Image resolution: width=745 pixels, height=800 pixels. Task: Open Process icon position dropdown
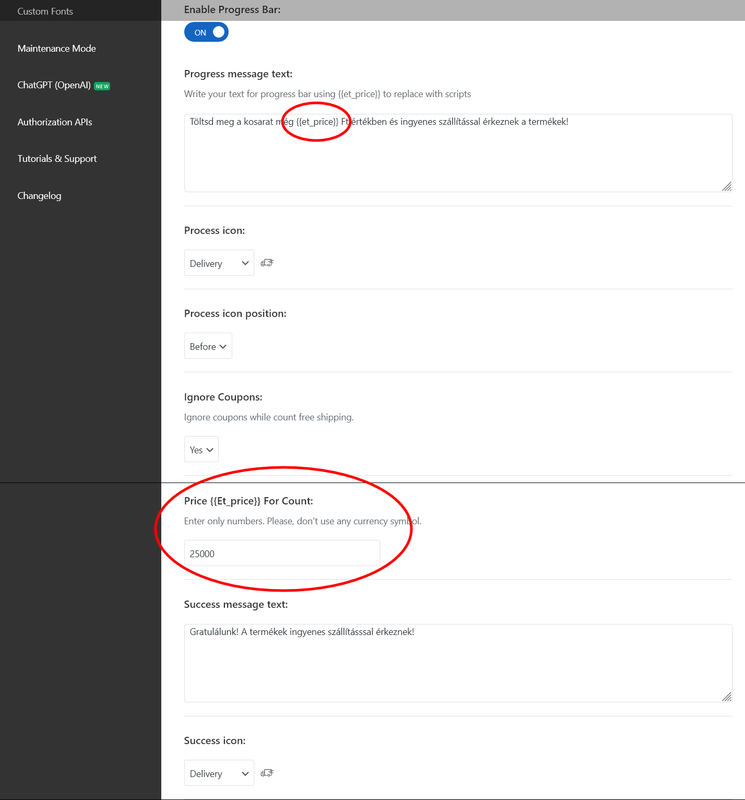click(208, 346)
